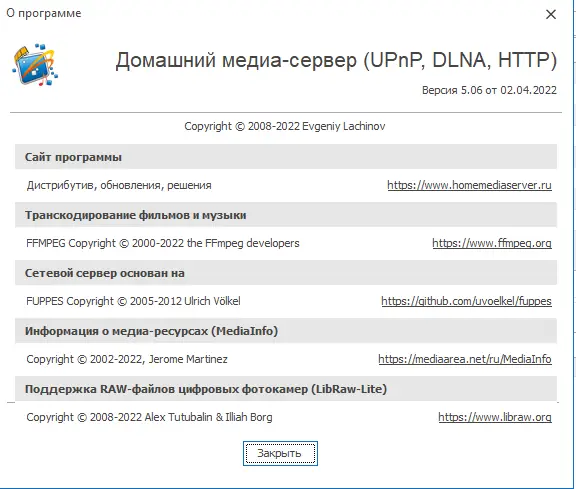
Task: Click the text Дистрибутив, обновления, решения
Action: pos(119,185)
